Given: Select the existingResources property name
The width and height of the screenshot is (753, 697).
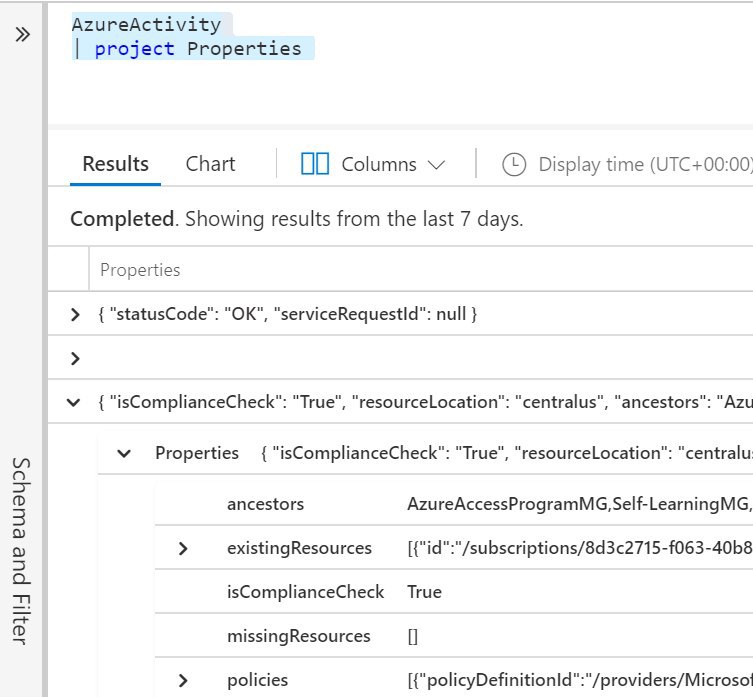Looking at the screenshot, I should coord(299,549).
